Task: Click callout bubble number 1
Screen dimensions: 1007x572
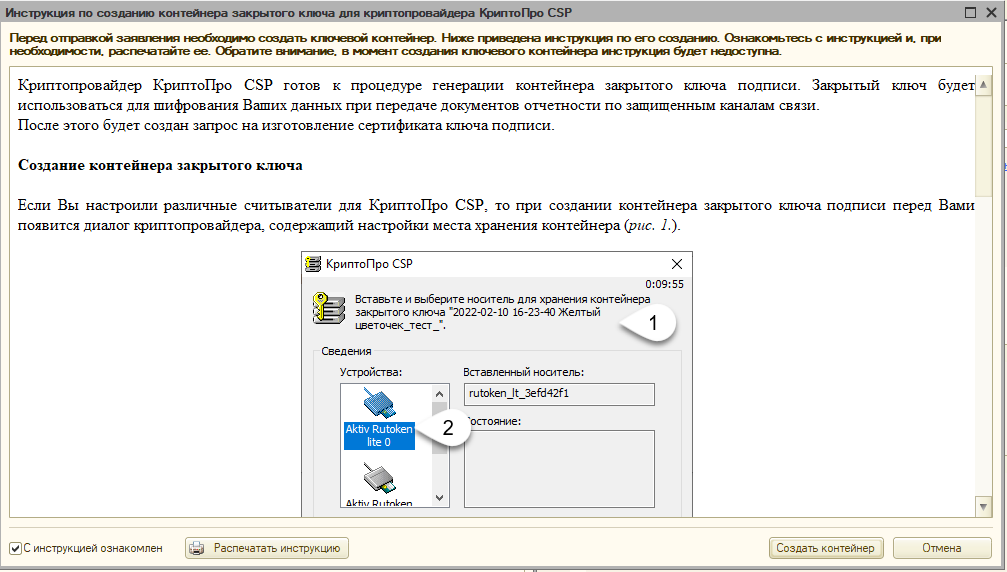Action: (653, 324)
